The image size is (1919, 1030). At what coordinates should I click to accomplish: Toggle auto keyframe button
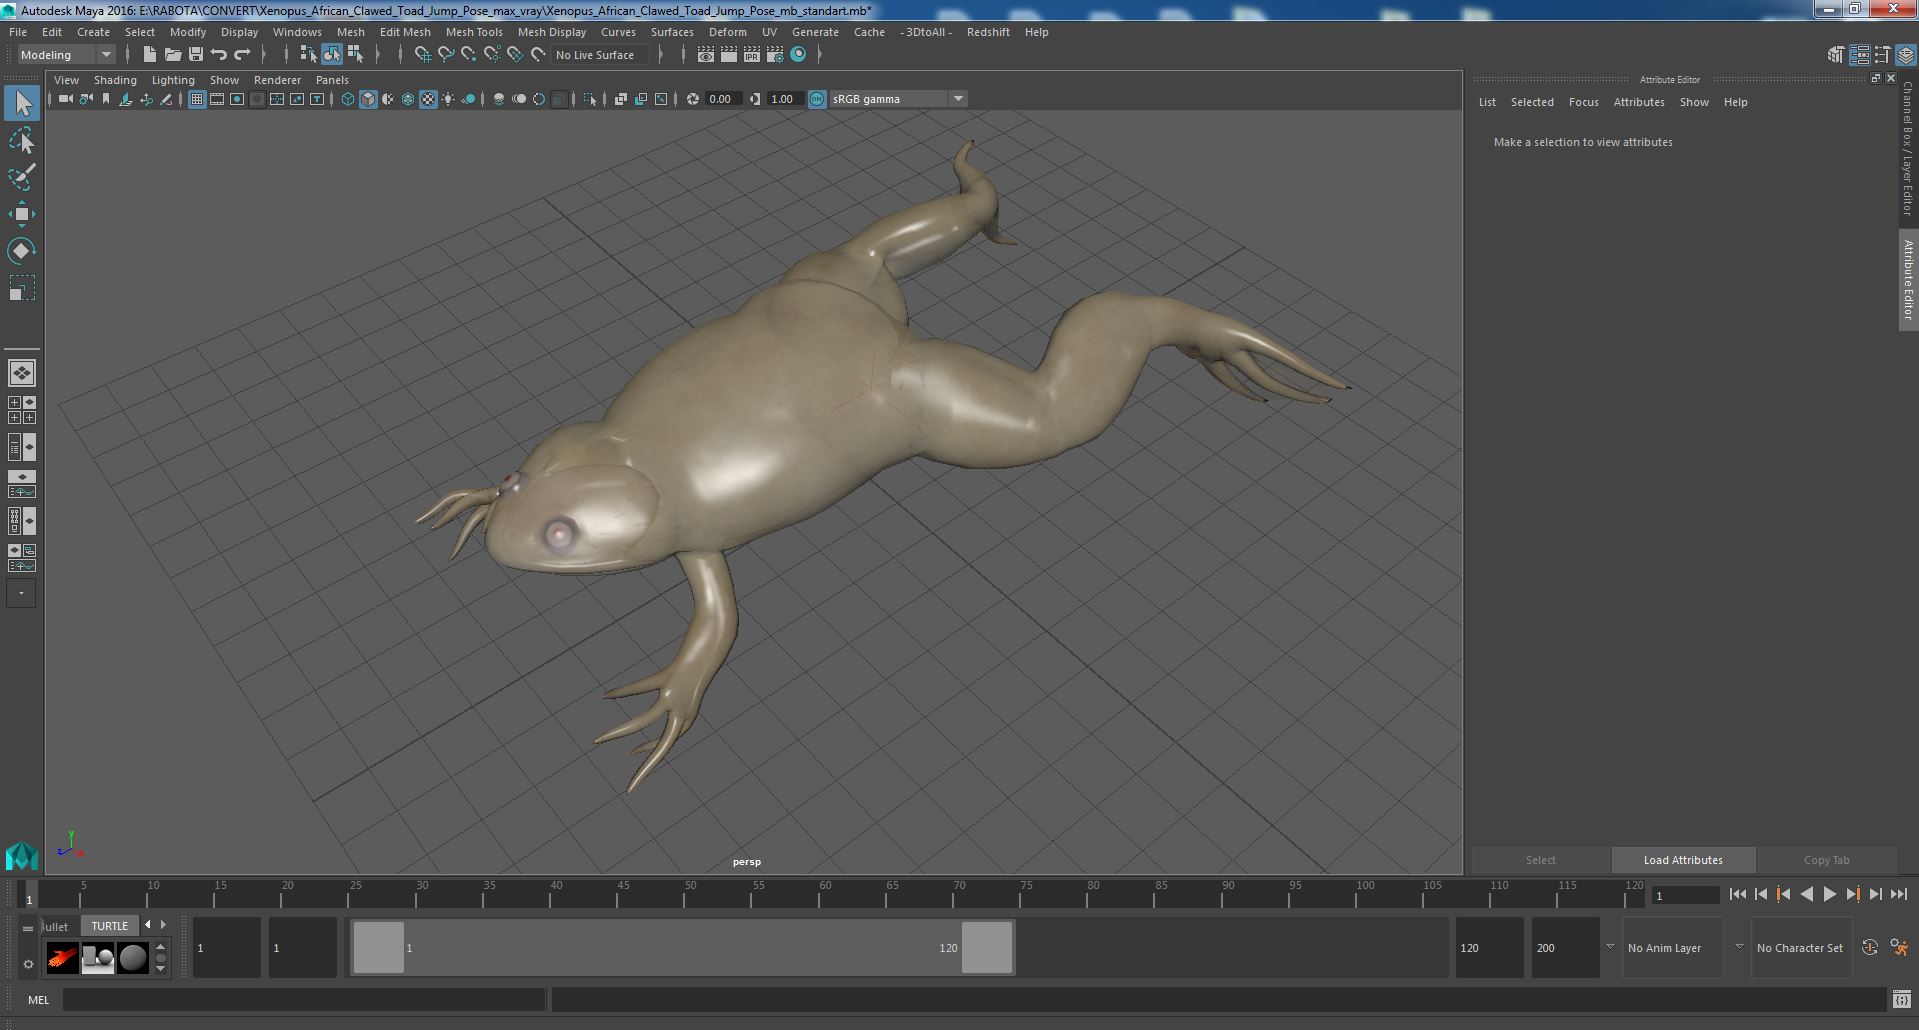coord(1870,947)
